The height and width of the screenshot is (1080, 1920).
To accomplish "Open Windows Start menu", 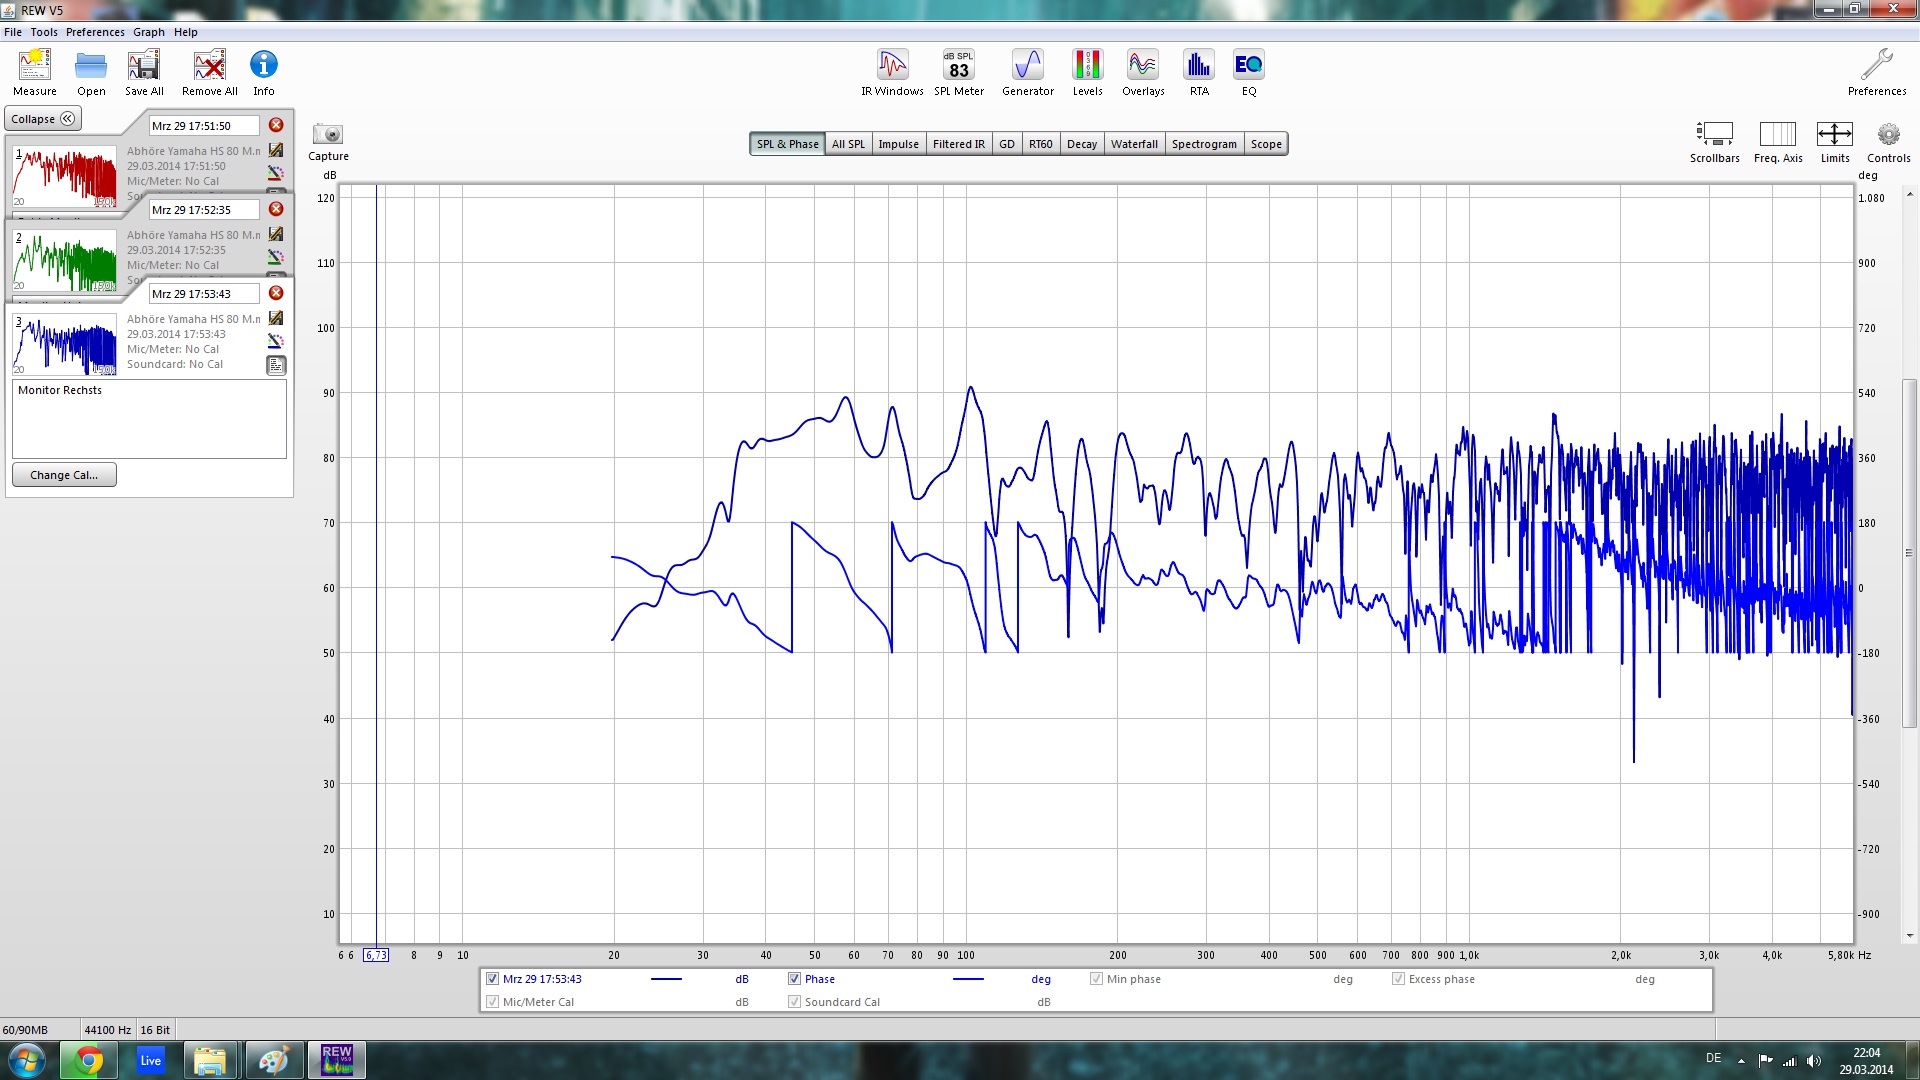I will (x=26, y=1060).
